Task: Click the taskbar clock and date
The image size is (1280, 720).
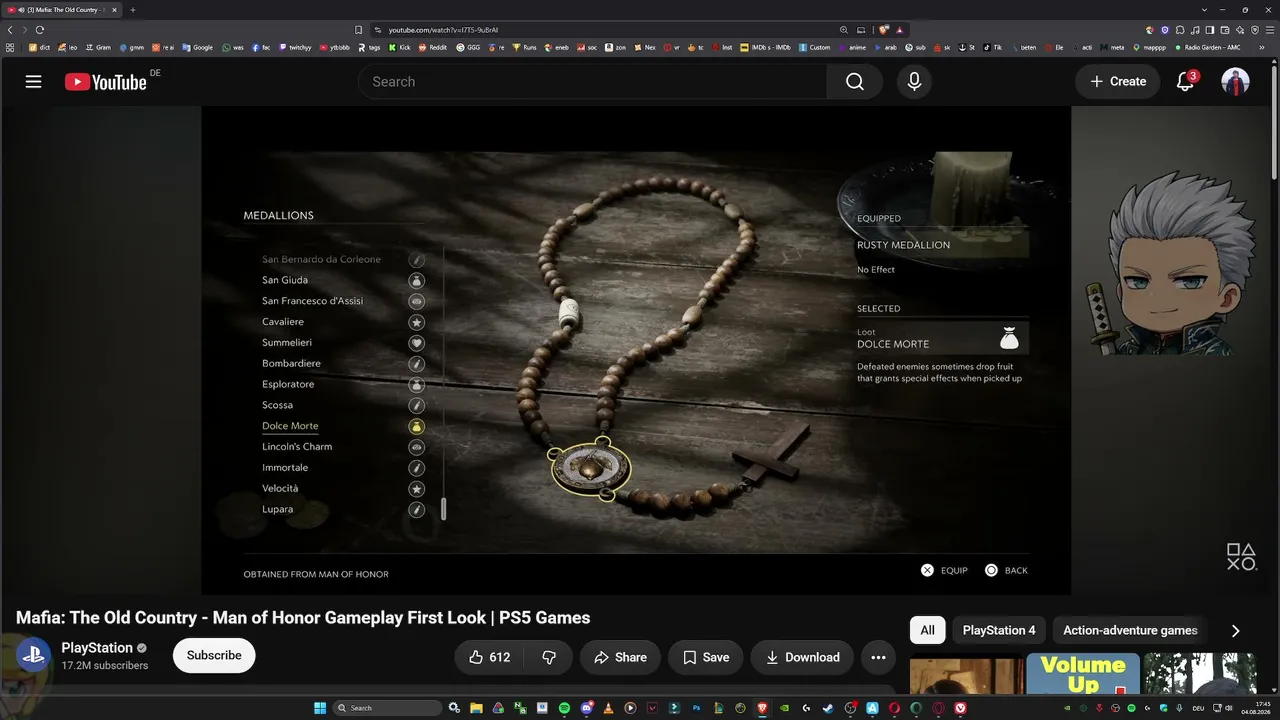Action: pos(1256,708)
